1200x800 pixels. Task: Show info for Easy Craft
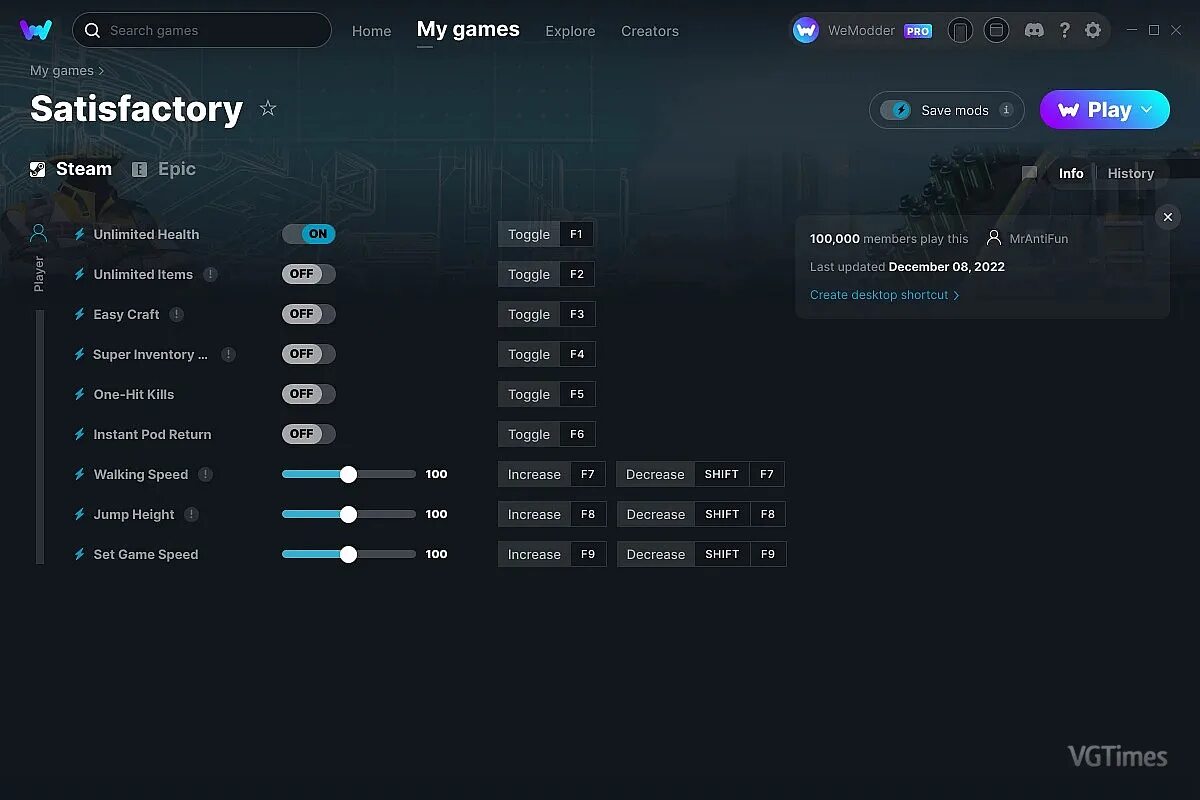coord(176,314)
